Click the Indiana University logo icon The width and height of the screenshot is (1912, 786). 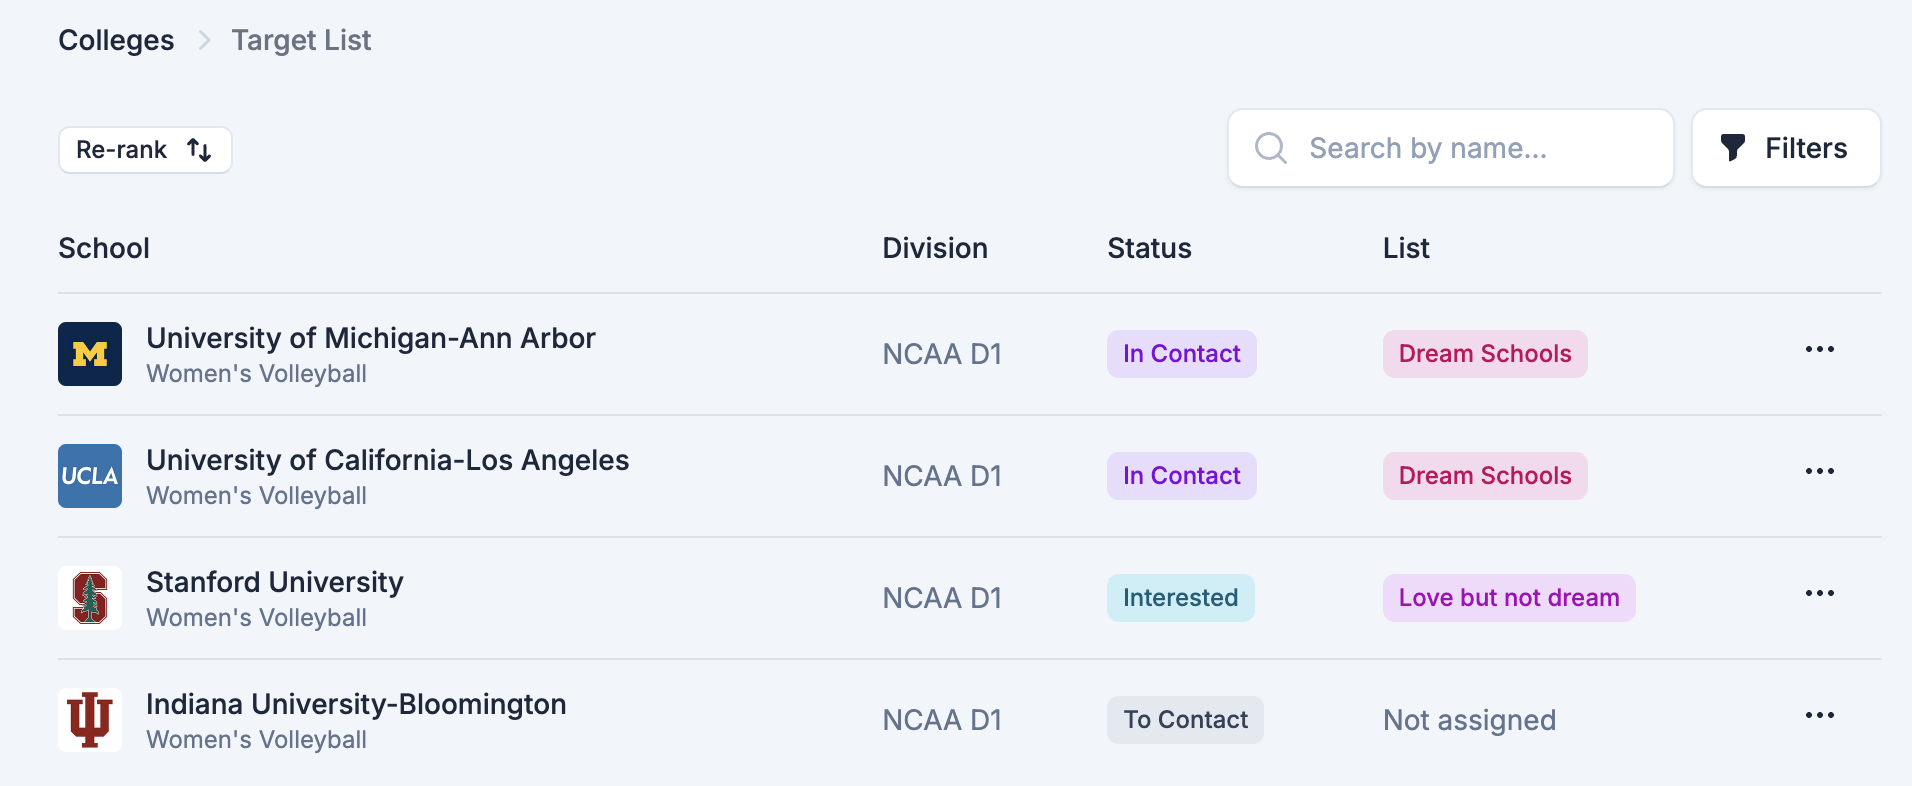point(90,720)
